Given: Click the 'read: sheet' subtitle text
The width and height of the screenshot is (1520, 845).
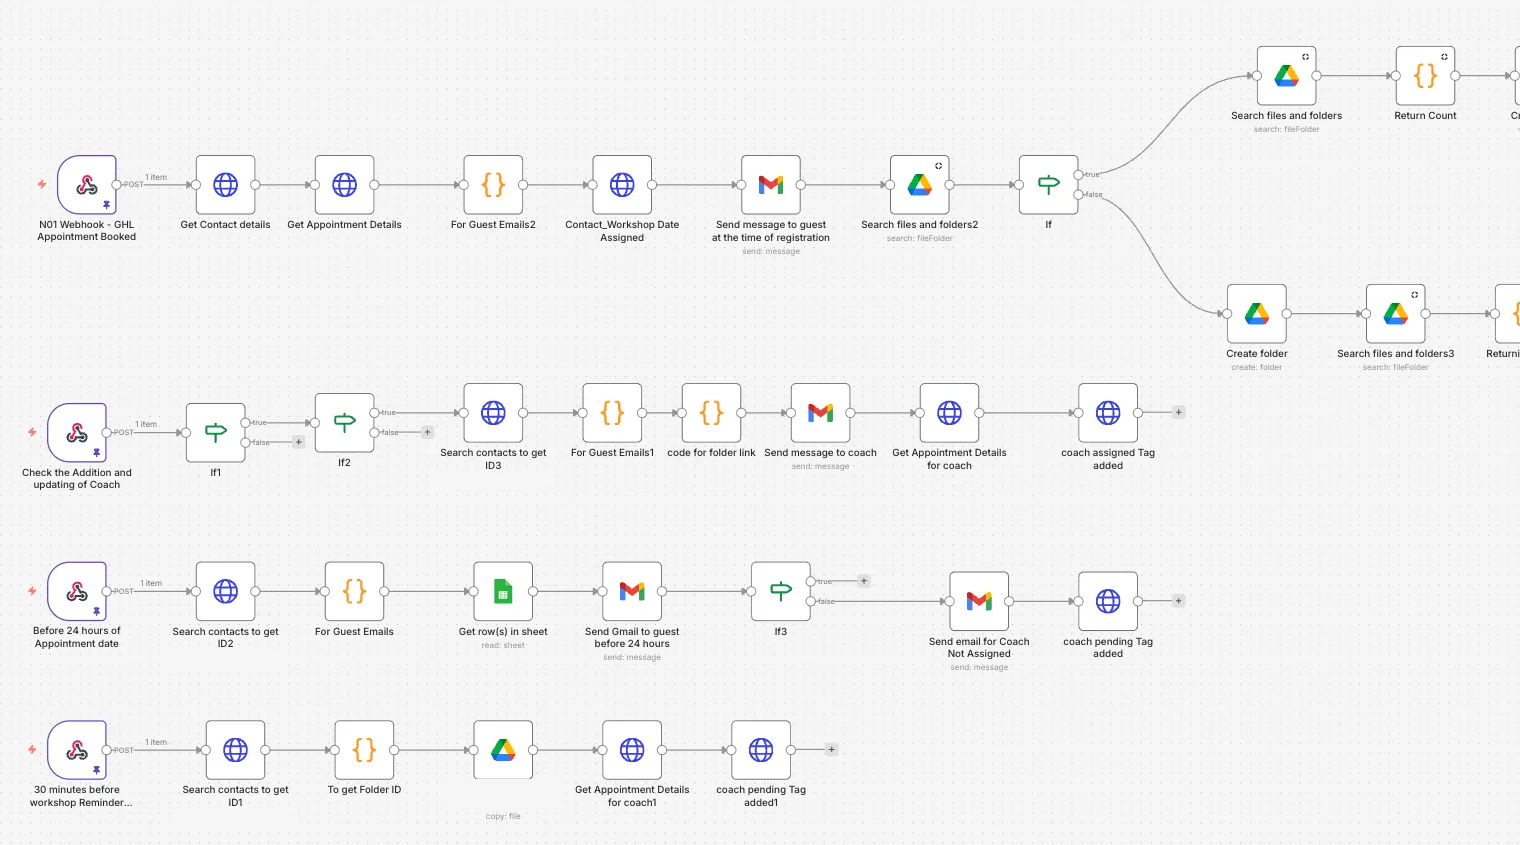Looking at the screenshot, I should pos(503,645).
